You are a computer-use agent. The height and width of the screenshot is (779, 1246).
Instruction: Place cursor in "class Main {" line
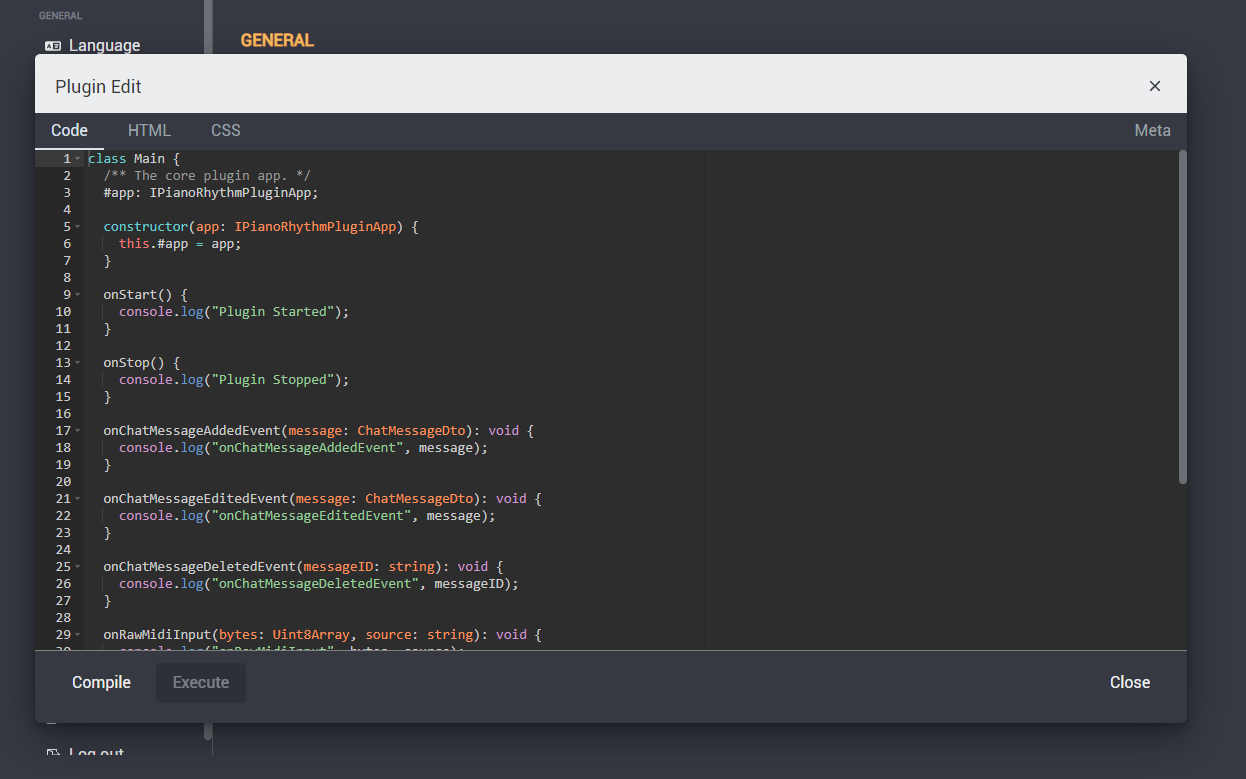134,159
